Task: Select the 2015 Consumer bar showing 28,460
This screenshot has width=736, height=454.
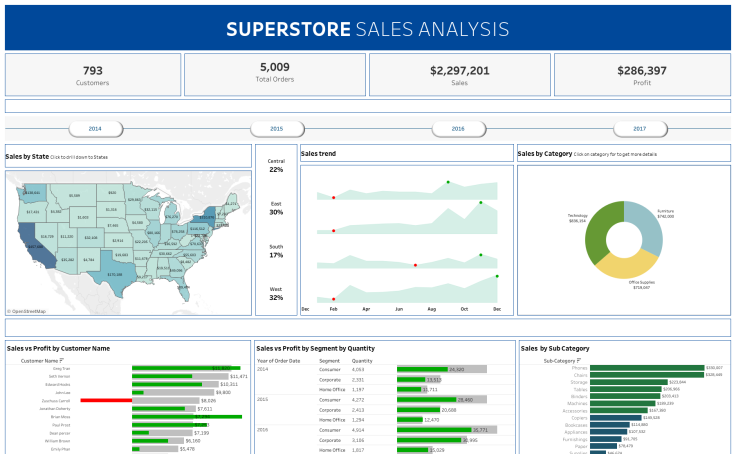Action: pyautogui.click(x=442, y=400)
